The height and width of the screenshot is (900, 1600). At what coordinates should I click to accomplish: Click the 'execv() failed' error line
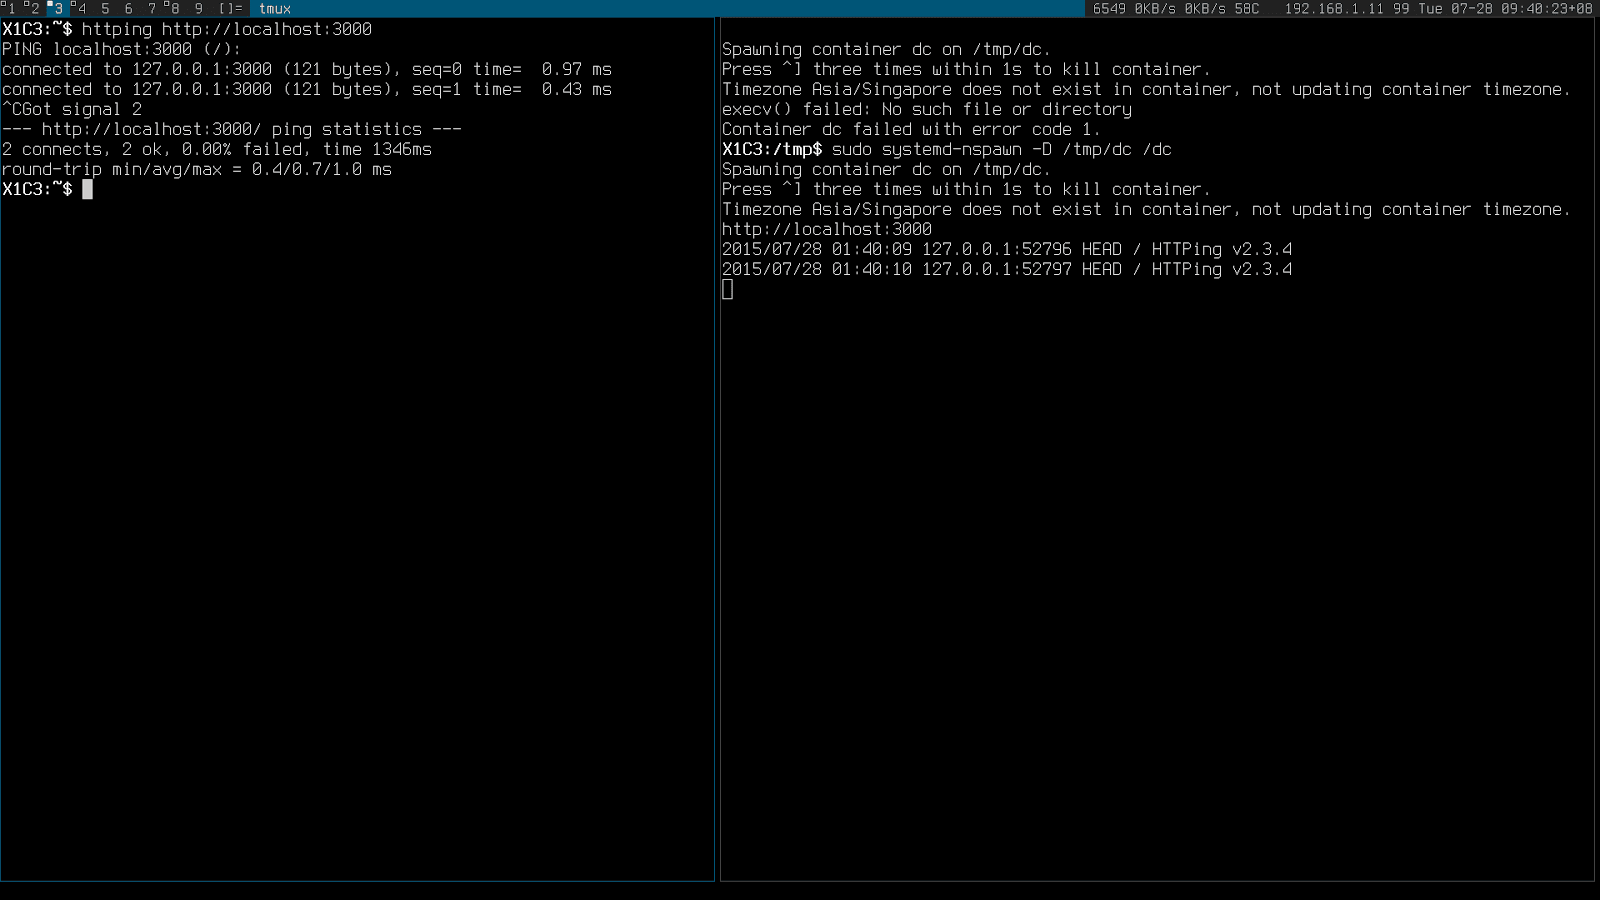[927, 109]
